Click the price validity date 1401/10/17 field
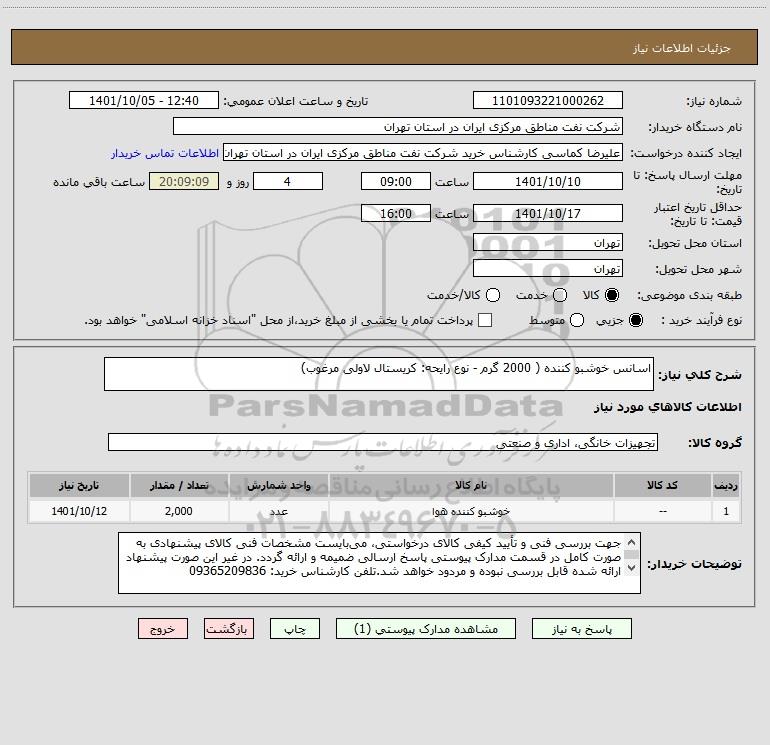770x745 pixels. (x=548, y=213)
